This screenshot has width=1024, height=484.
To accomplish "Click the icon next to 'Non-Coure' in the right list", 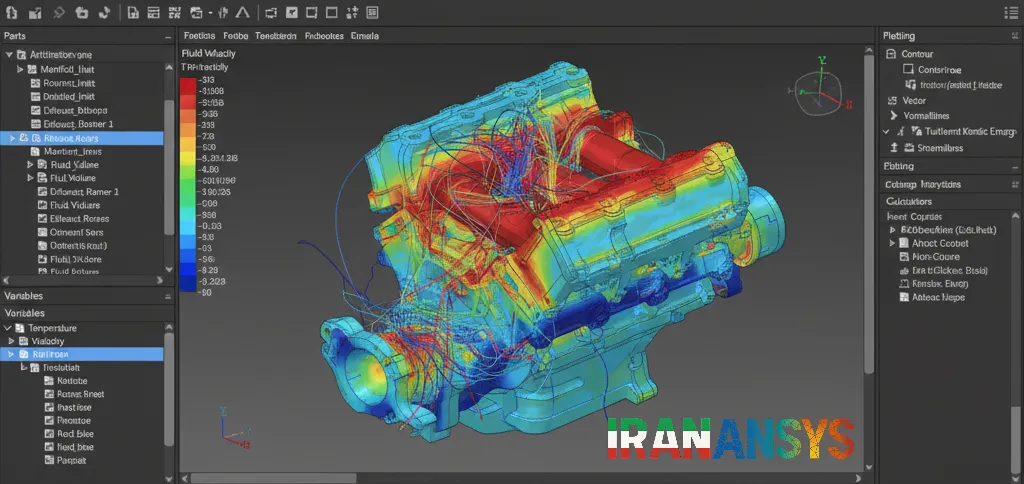I will click(x=904, y=257).
